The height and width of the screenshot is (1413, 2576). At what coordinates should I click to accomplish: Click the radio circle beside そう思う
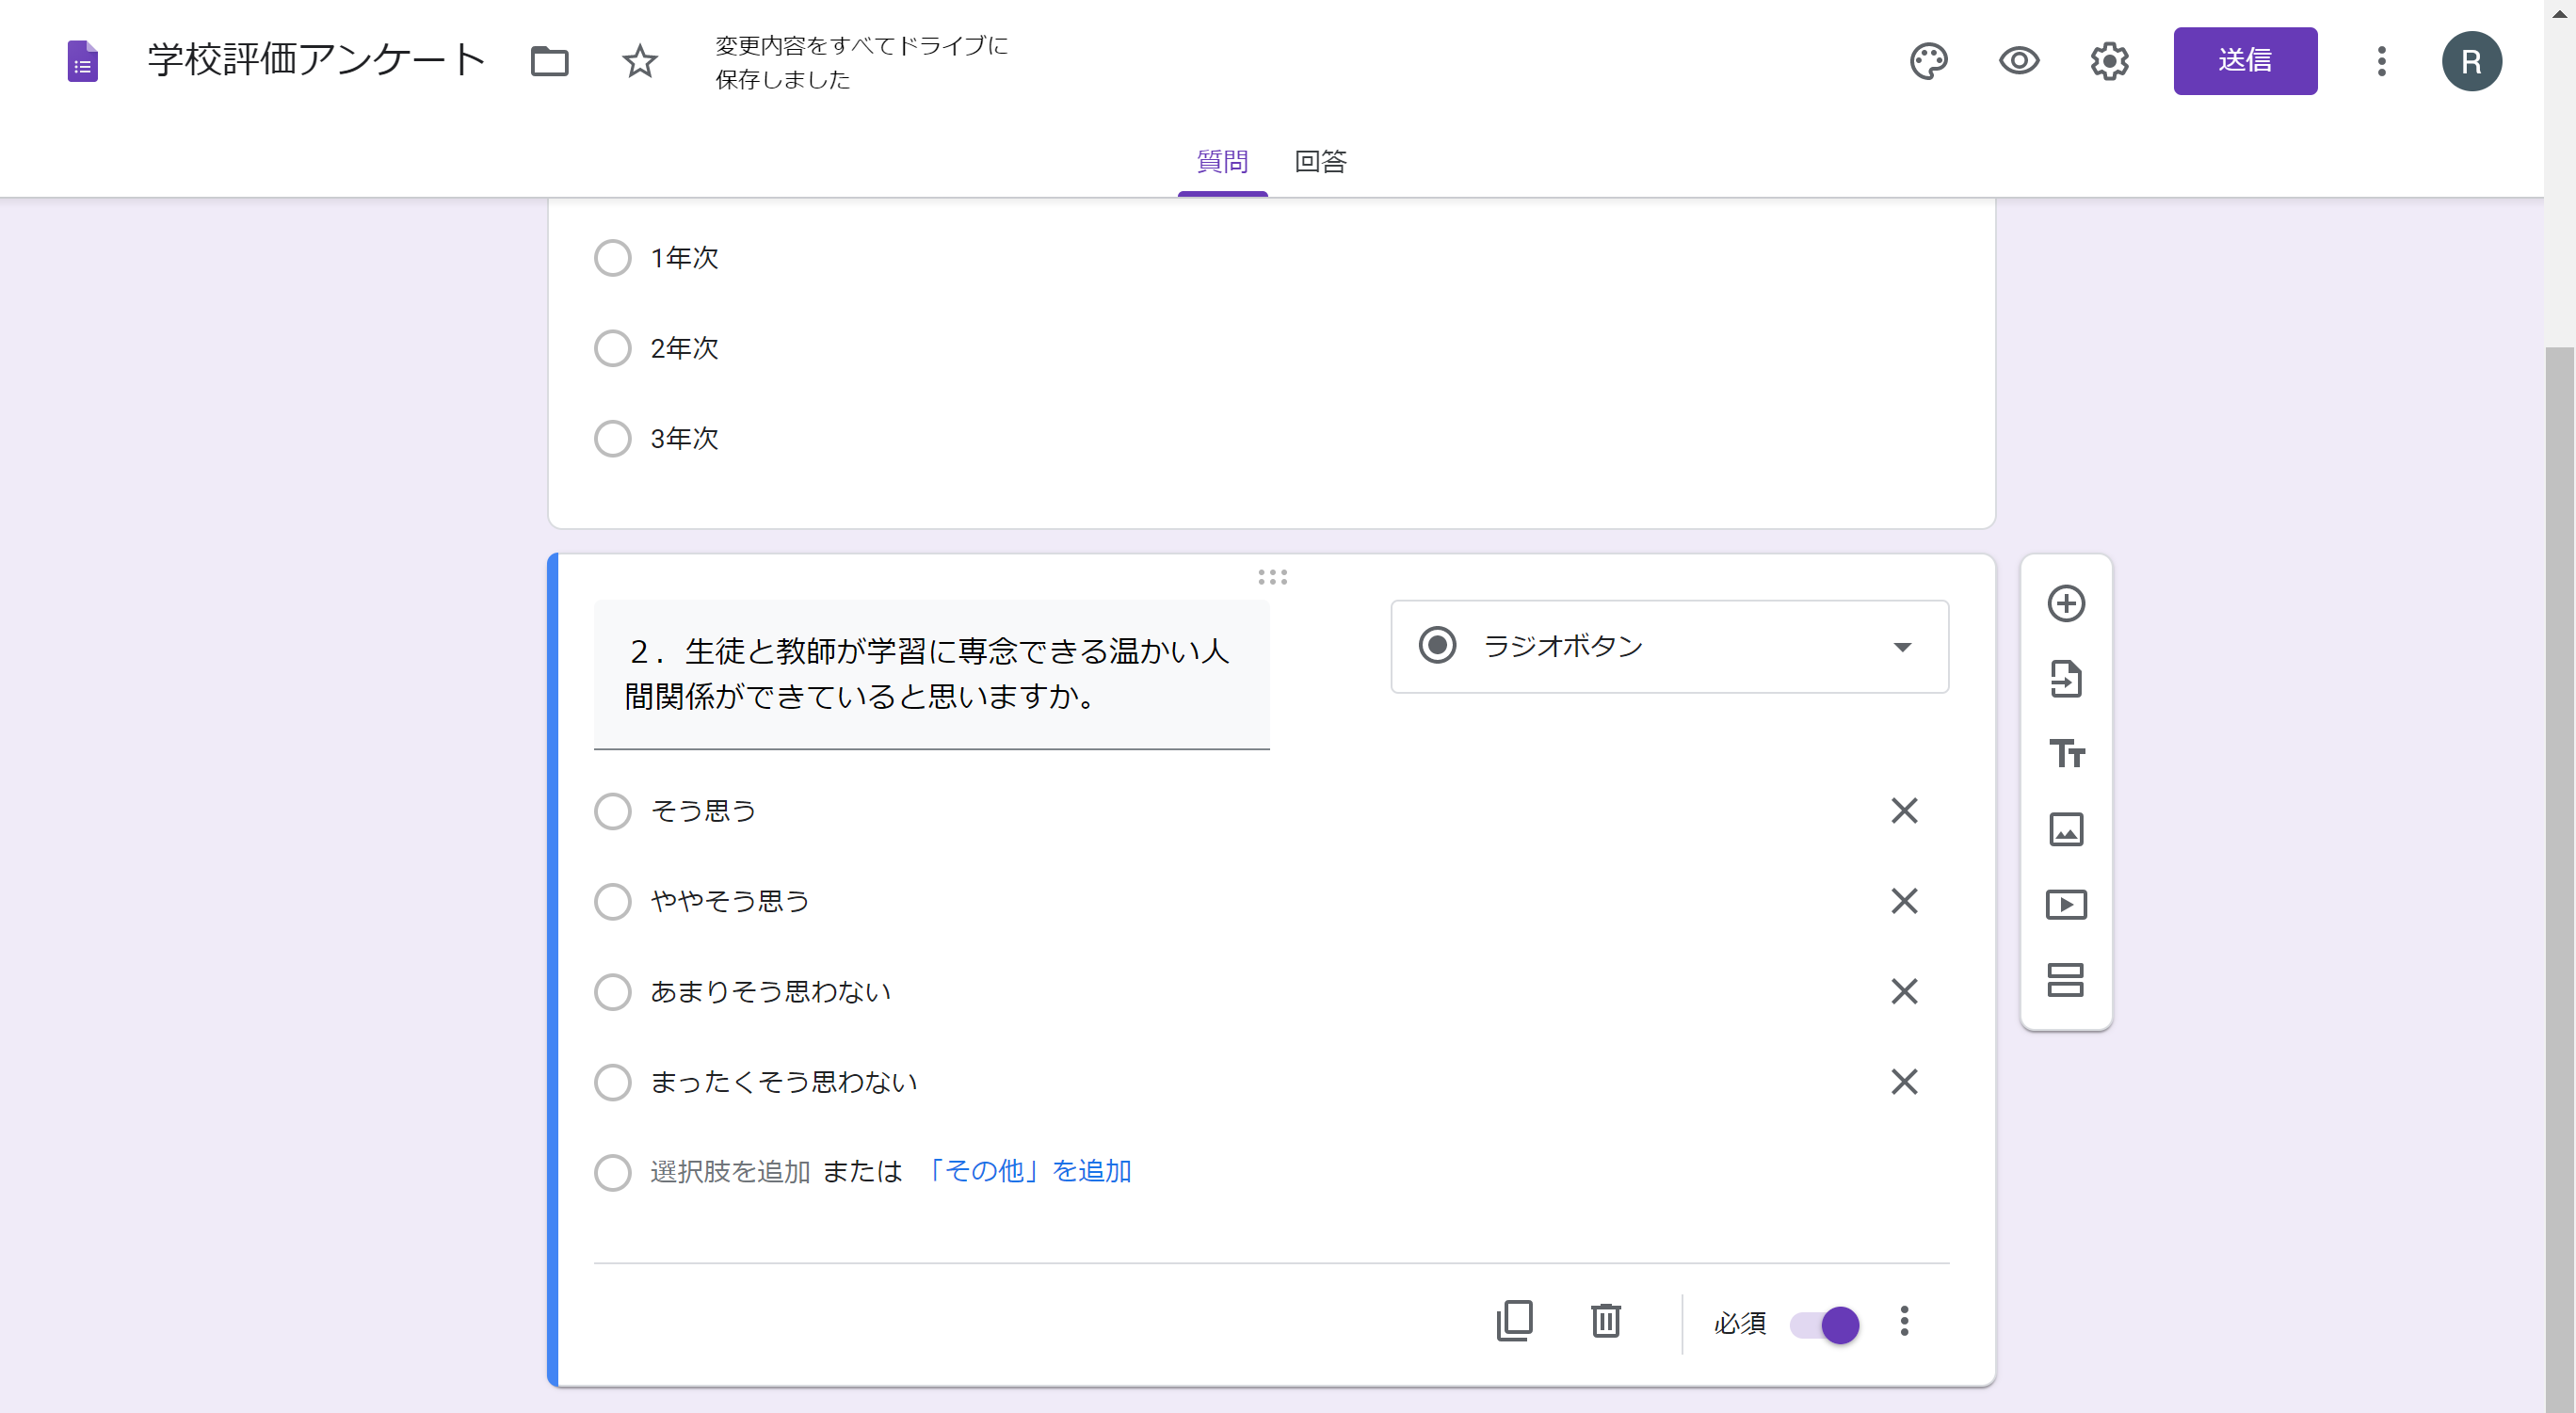[x=612, y=811]
